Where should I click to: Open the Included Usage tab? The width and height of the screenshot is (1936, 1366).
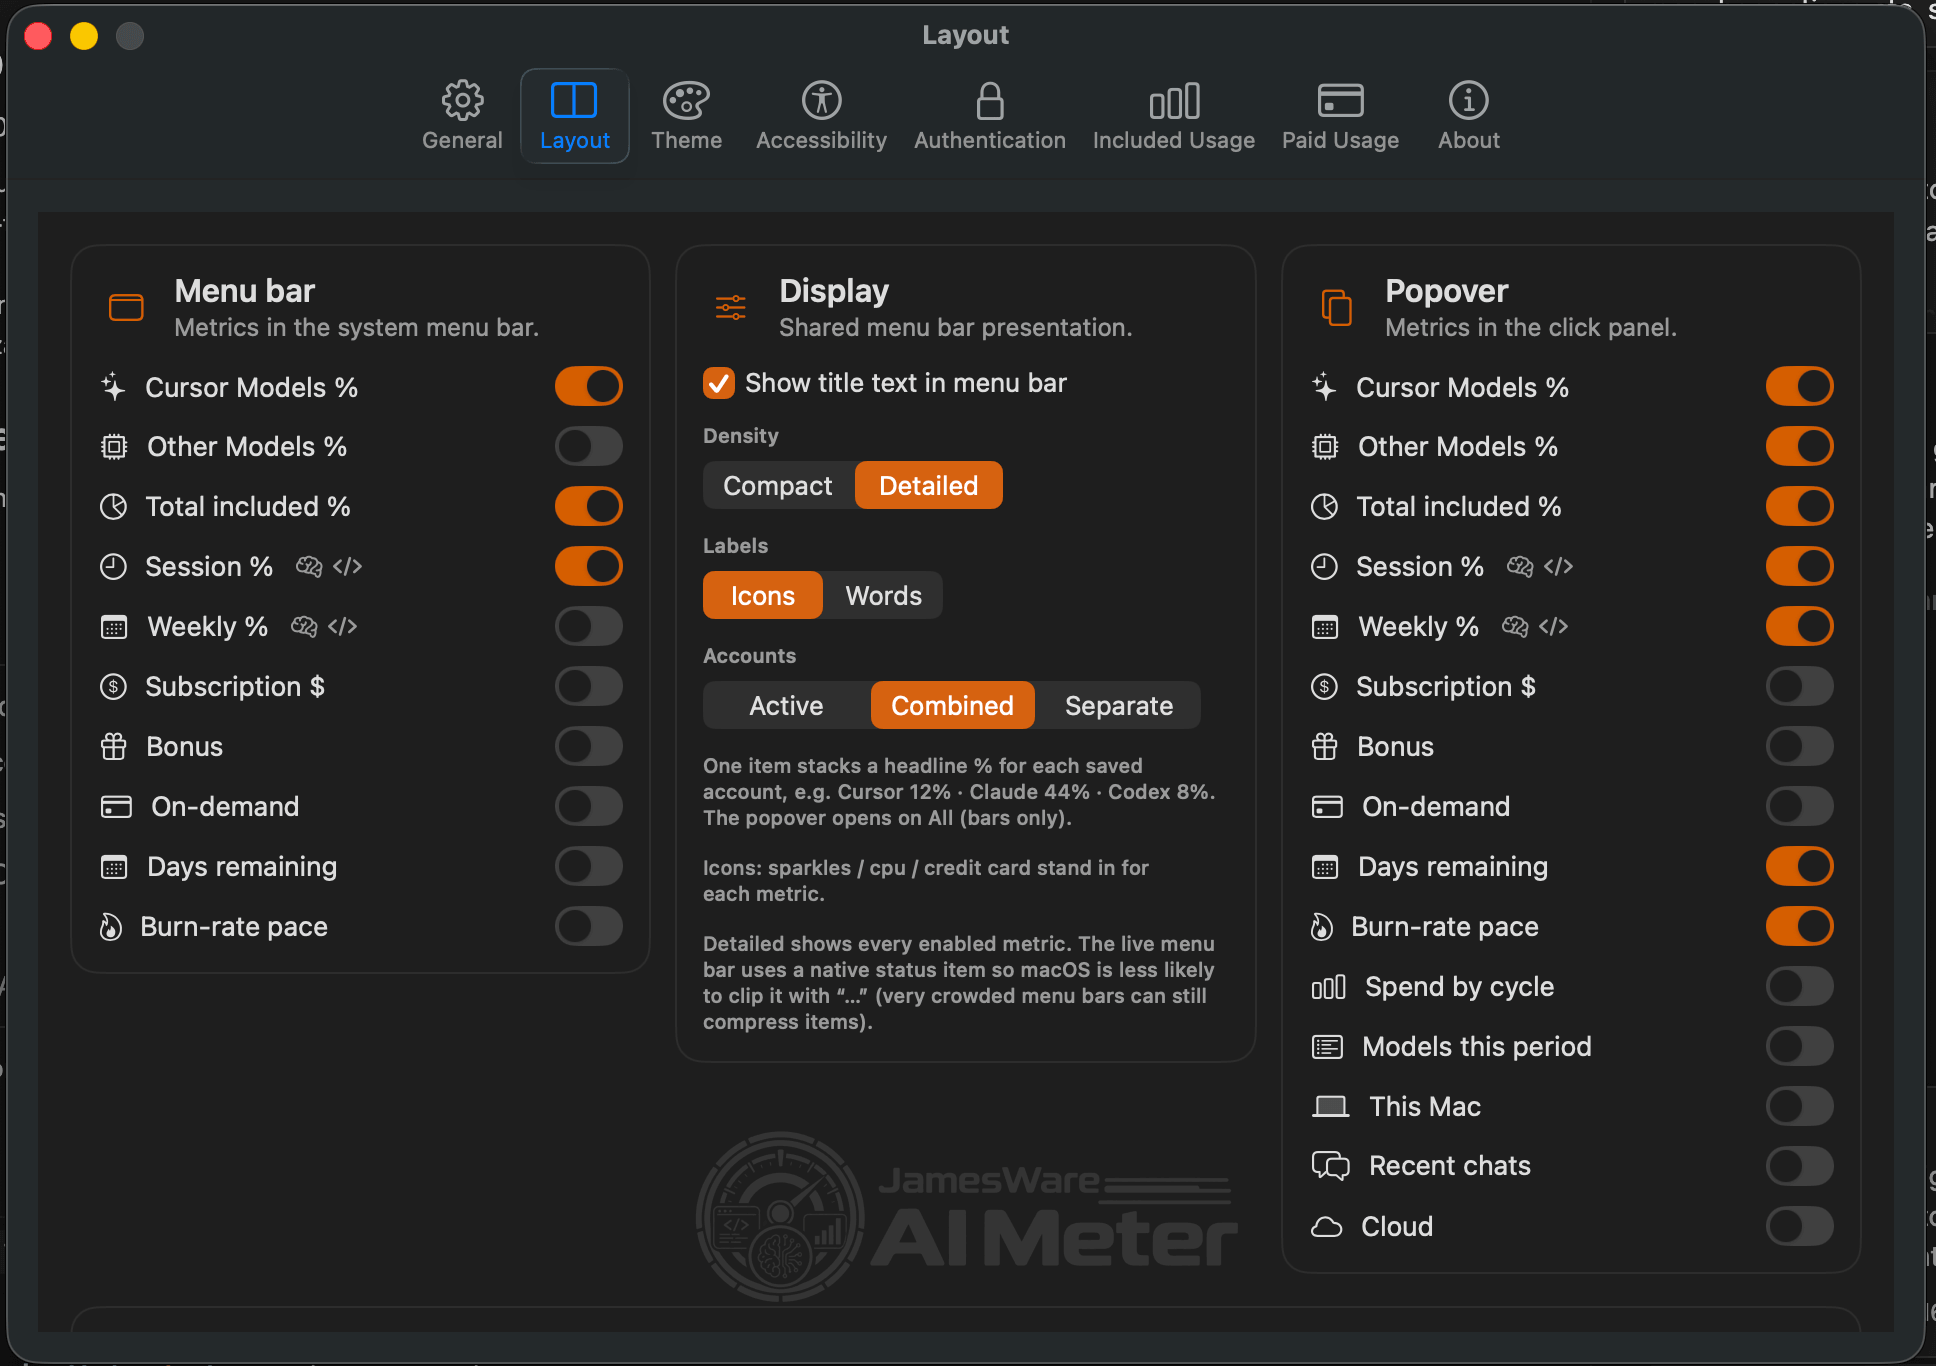click(1173, 116)
